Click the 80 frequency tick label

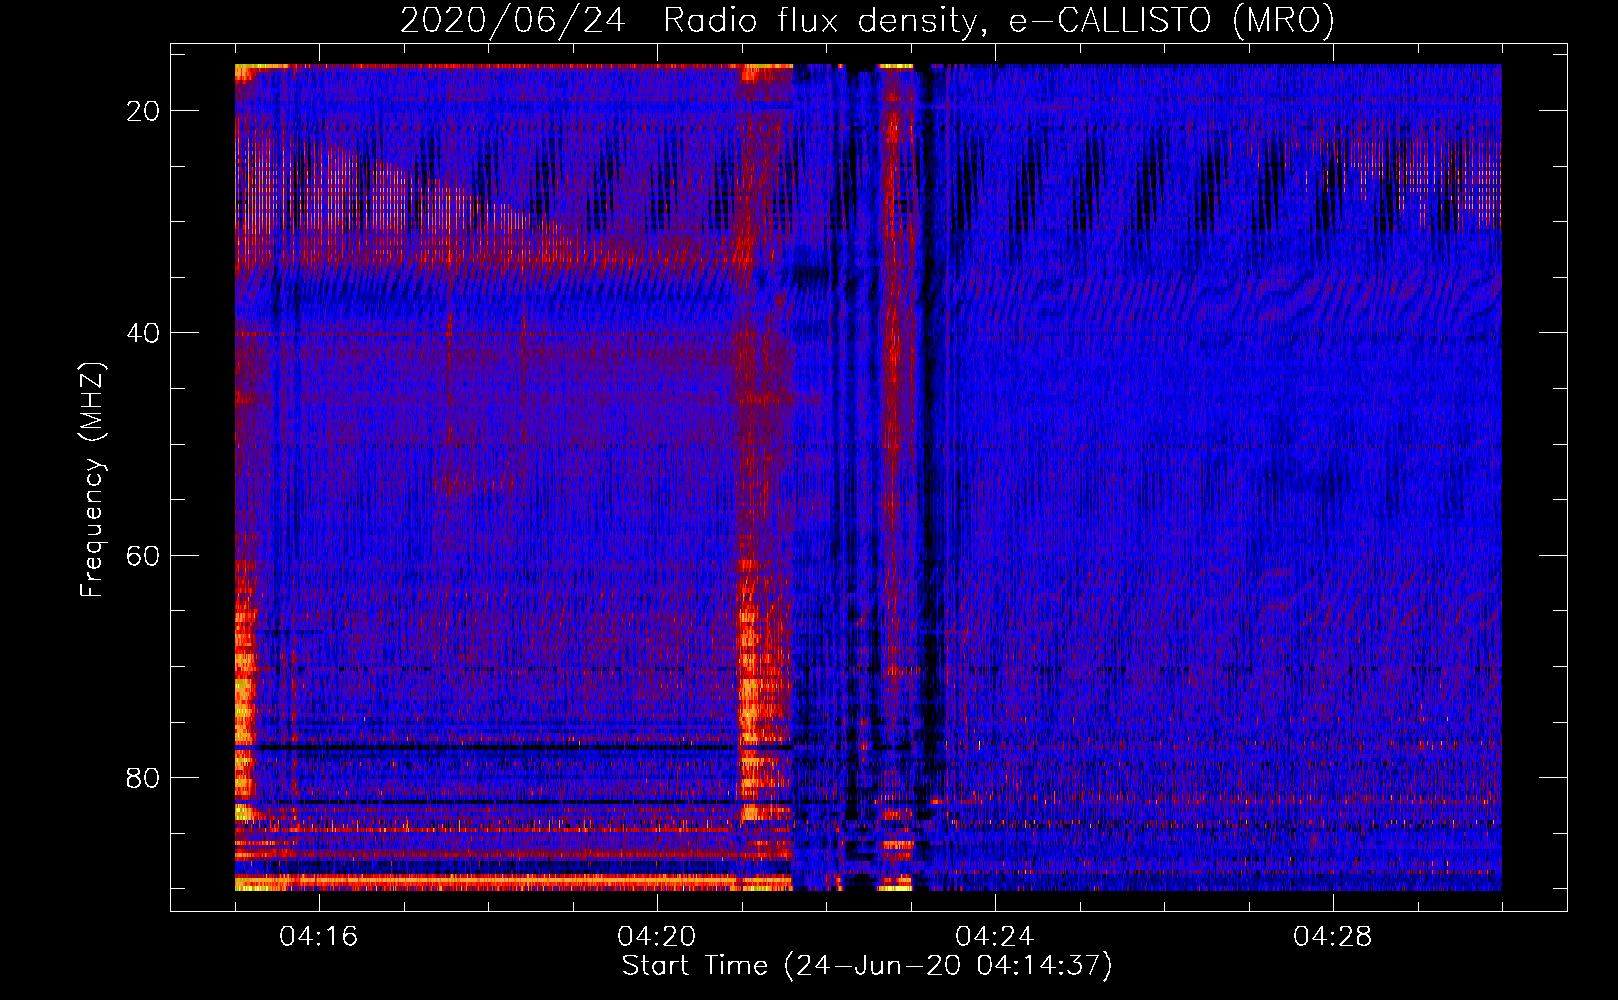coord(143,777)
